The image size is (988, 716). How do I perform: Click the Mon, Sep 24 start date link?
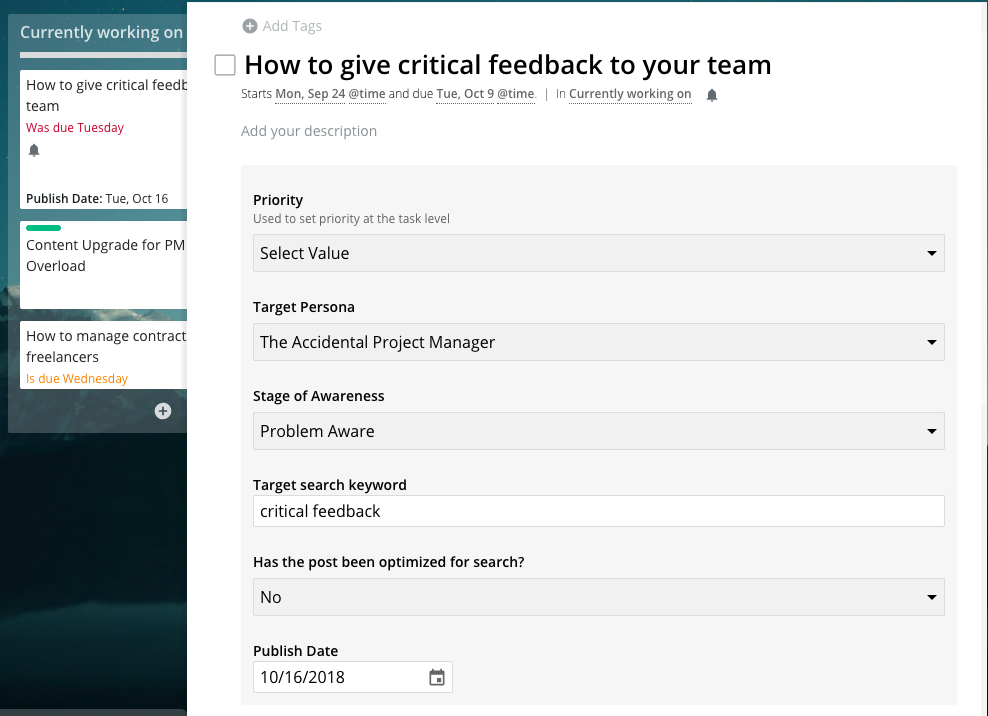(x=310, y=94)
